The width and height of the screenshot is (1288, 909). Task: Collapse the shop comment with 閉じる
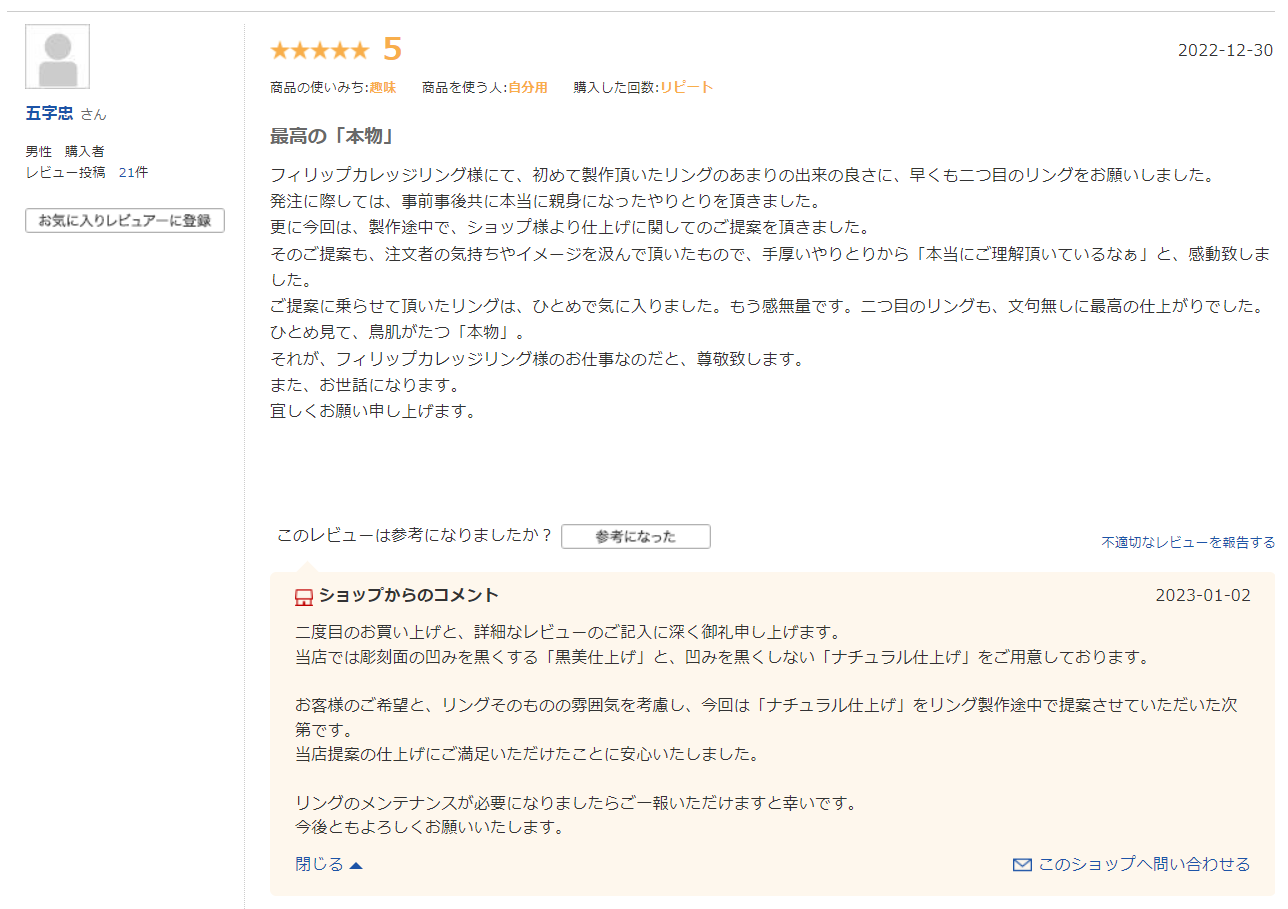click(x=319, y=864)
